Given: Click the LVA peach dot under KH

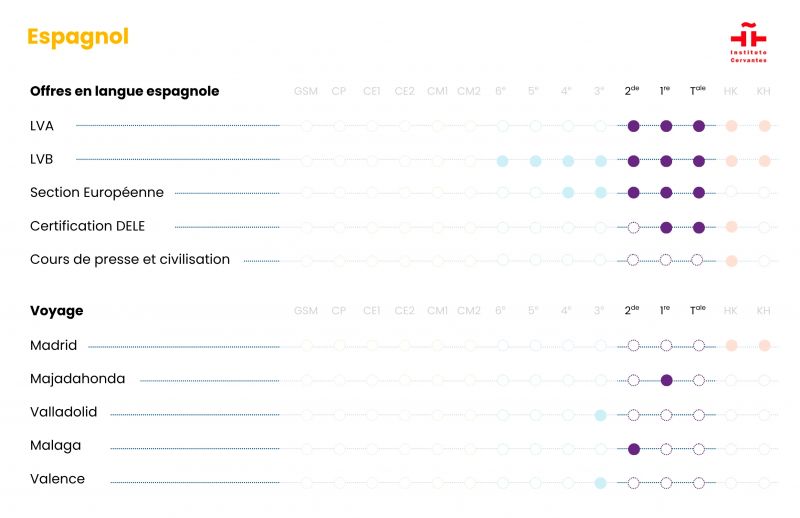Looking at the screenshot, I should tap(764, 126).
